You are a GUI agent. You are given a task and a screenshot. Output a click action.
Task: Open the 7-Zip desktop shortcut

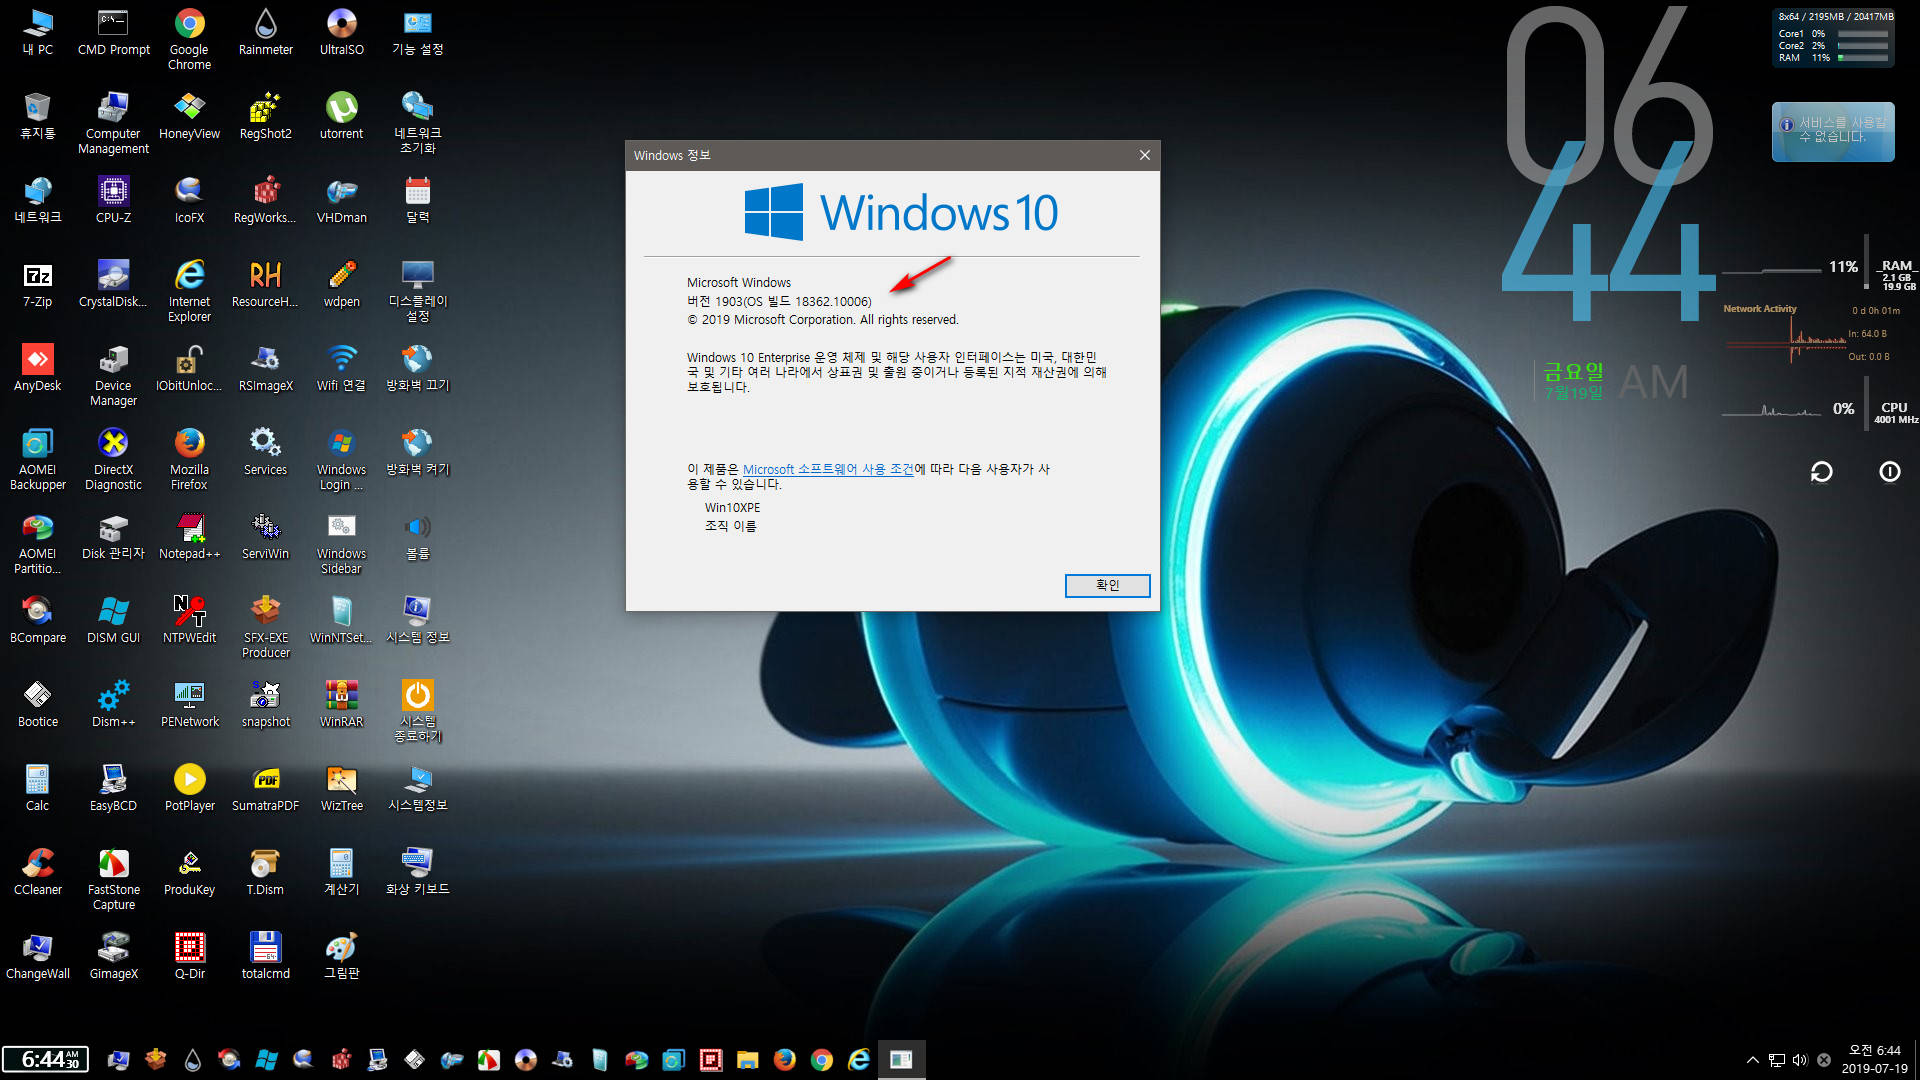pyautogui.click(x=38, y=284)
